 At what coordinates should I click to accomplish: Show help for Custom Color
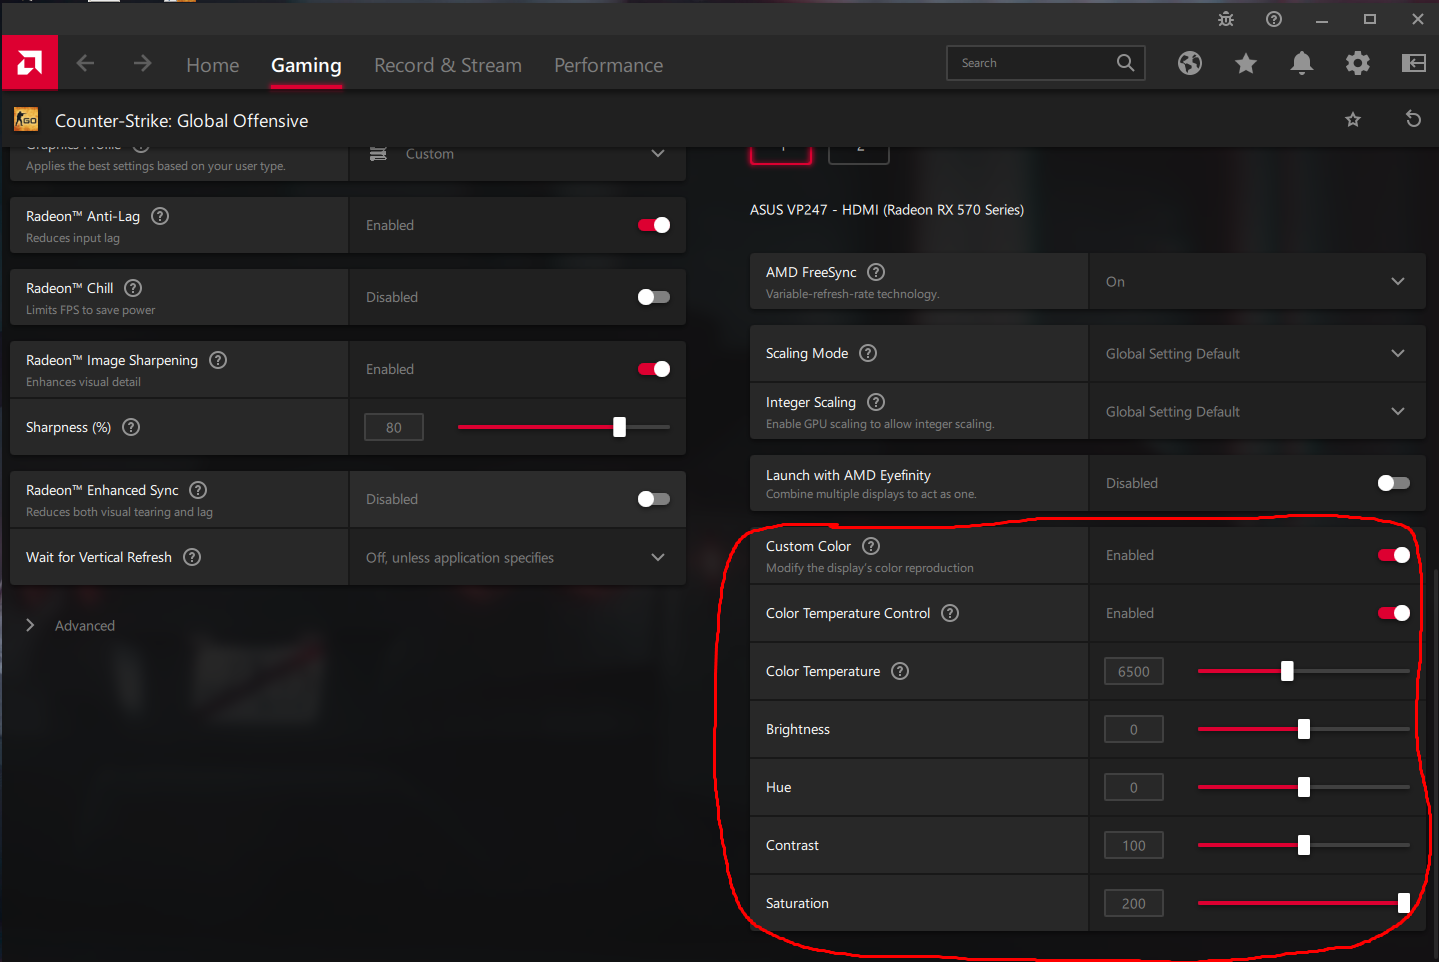(x=871, y=546)
